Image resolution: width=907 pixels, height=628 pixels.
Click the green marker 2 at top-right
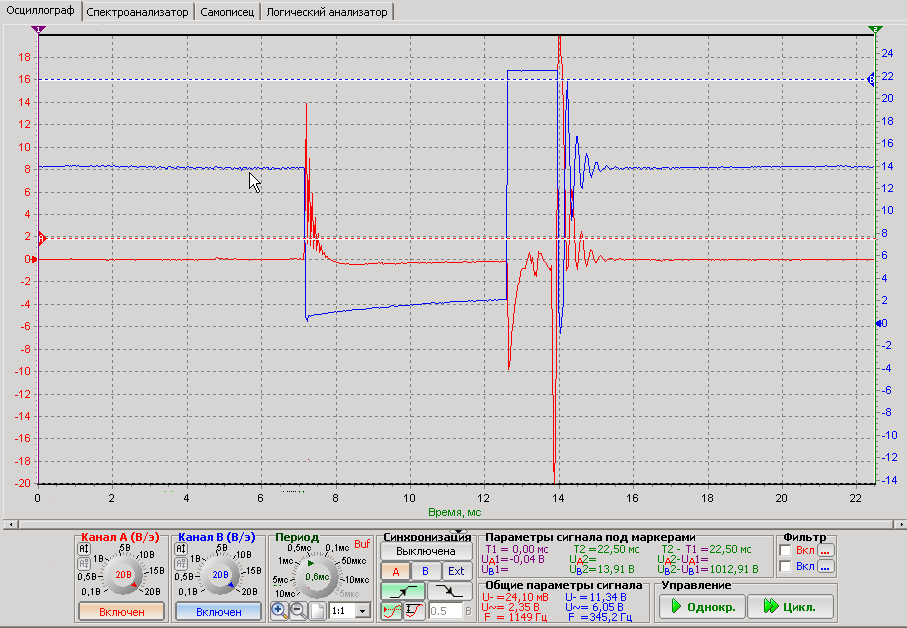tap(875, 29)
